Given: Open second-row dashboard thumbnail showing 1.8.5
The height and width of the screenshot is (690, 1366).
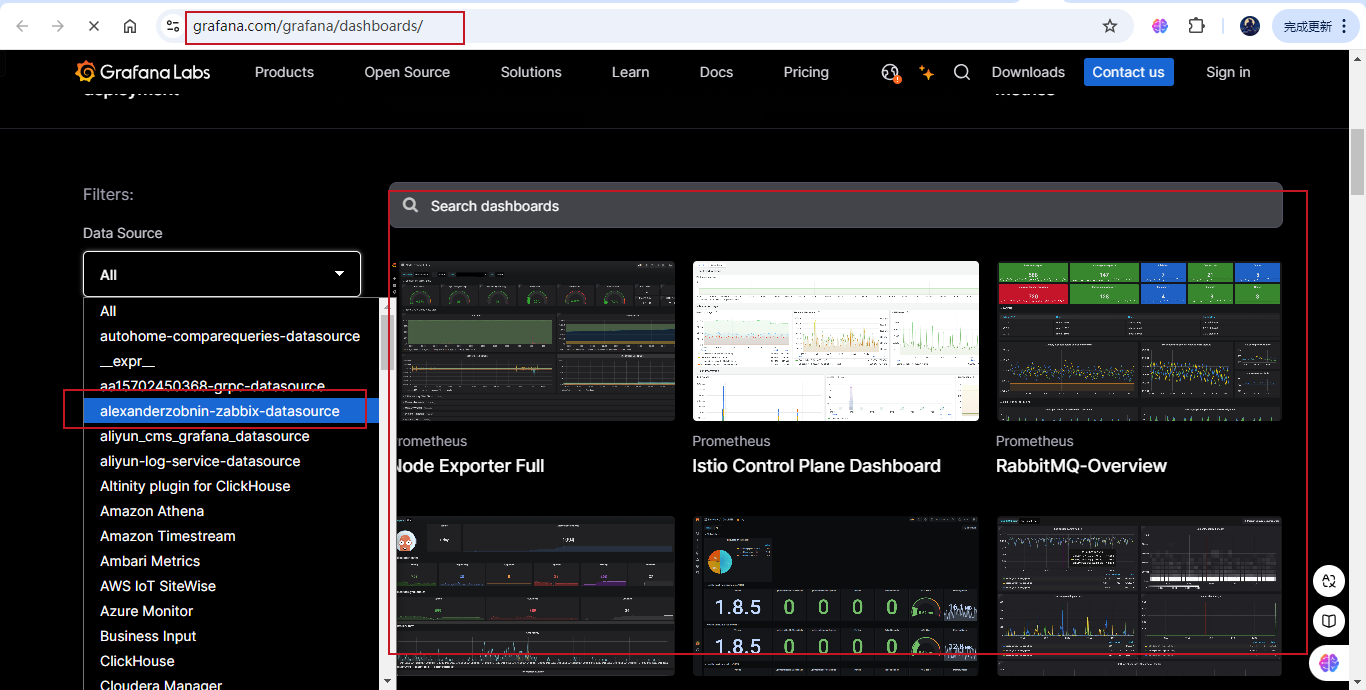Looking at the screenshot, I should [x=836, y=596].
